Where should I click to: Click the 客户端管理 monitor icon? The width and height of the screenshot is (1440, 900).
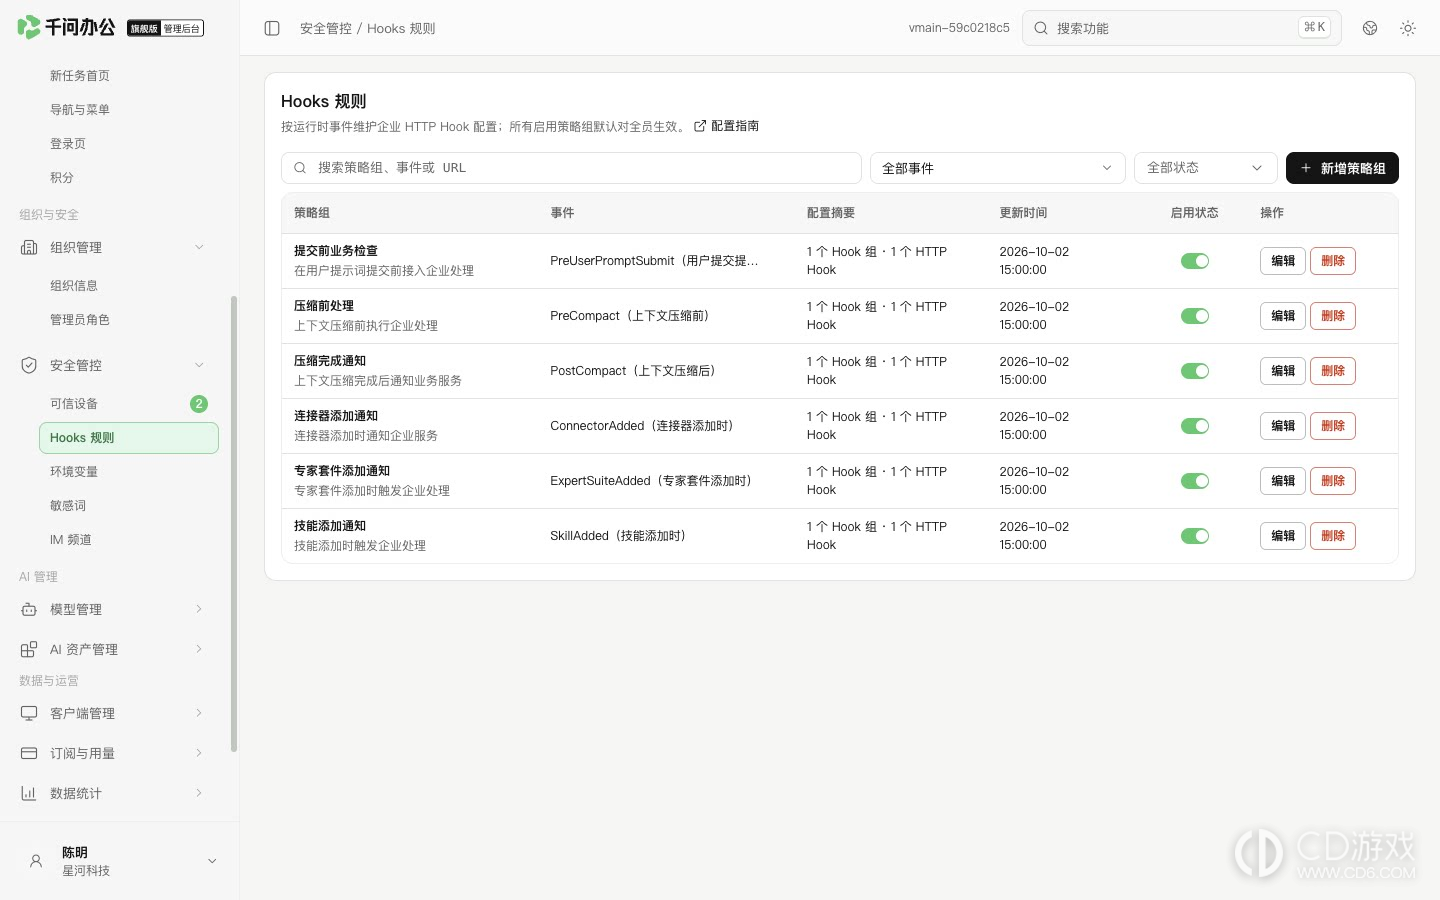[29, 713]
